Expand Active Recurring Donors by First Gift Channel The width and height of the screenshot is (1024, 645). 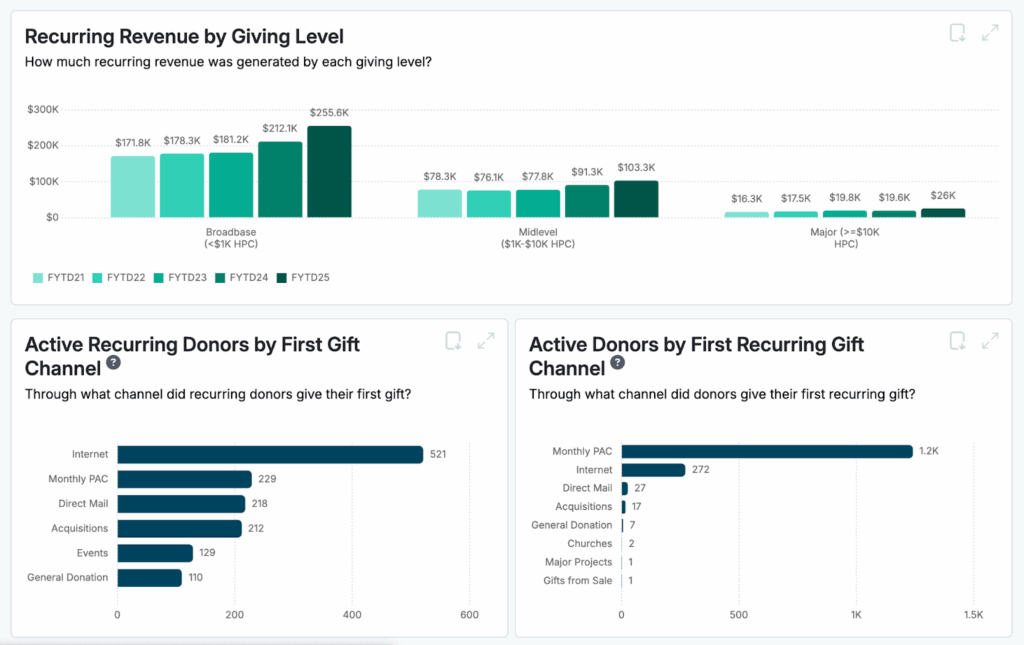(487, 341)
